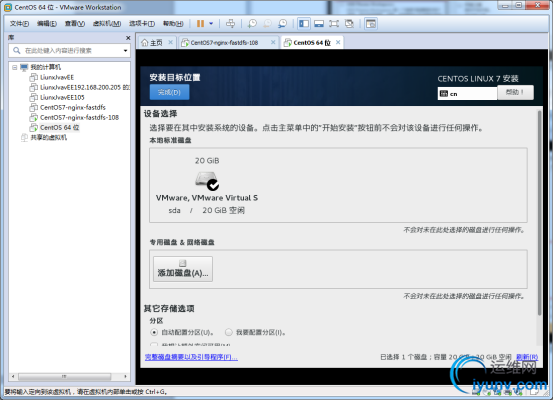Viewport: 553px width, 401px height.
Task: Open the 选项卡(T) menu
Action: (x=142, y=24)
